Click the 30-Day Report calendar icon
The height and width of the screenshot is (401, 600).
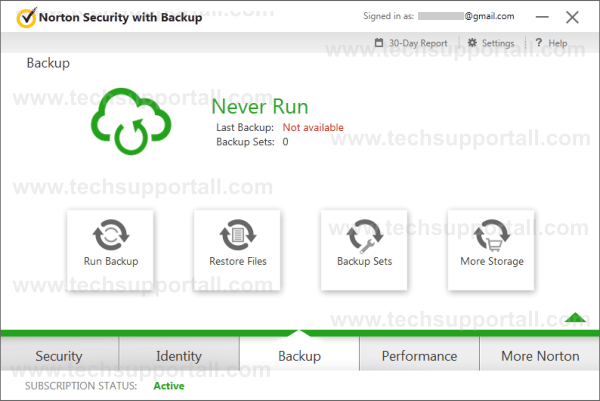[379, 42]
